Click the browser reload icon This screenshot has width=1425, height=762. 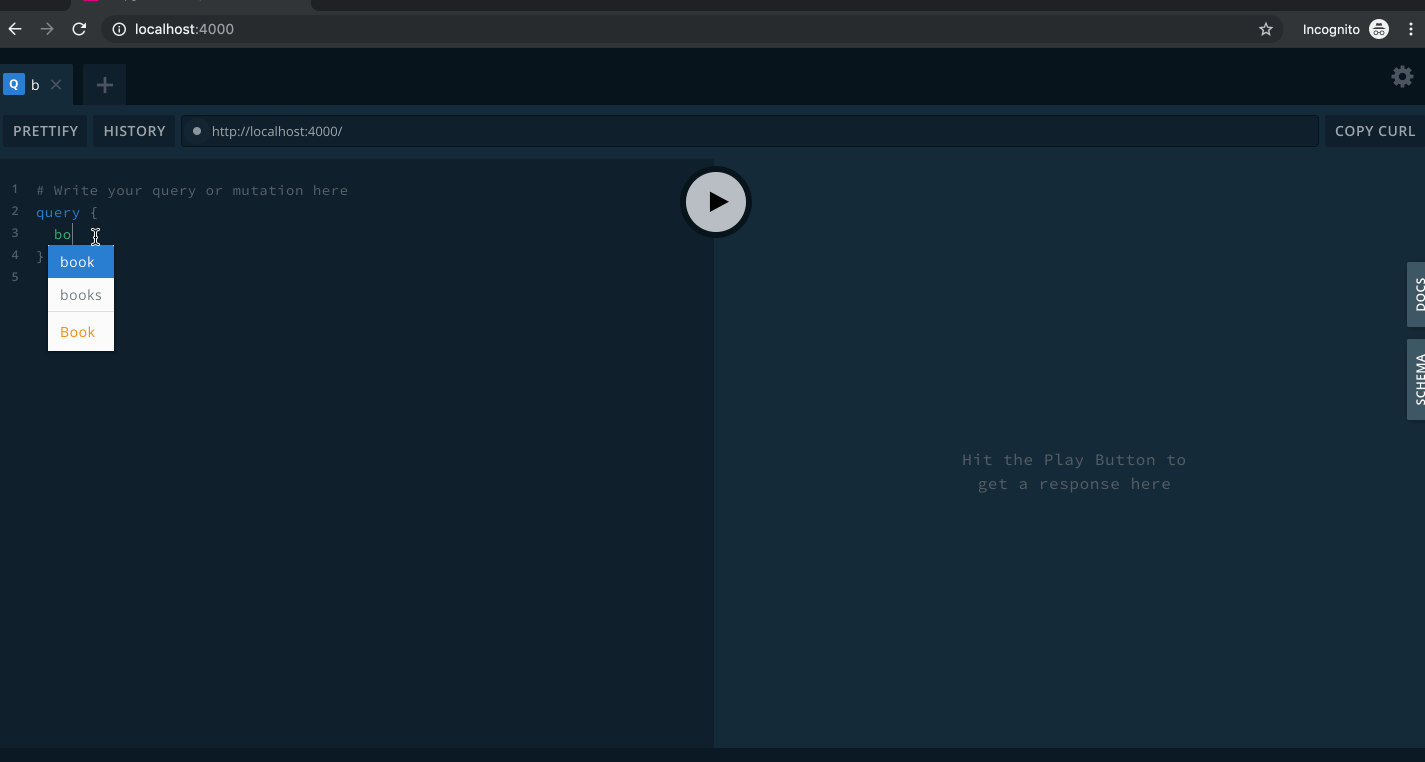(x=79, y=29)
